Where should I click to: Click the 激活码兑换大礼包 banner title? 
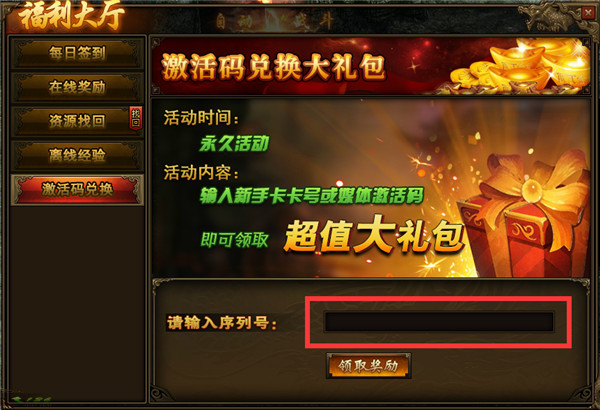(273, 67)
